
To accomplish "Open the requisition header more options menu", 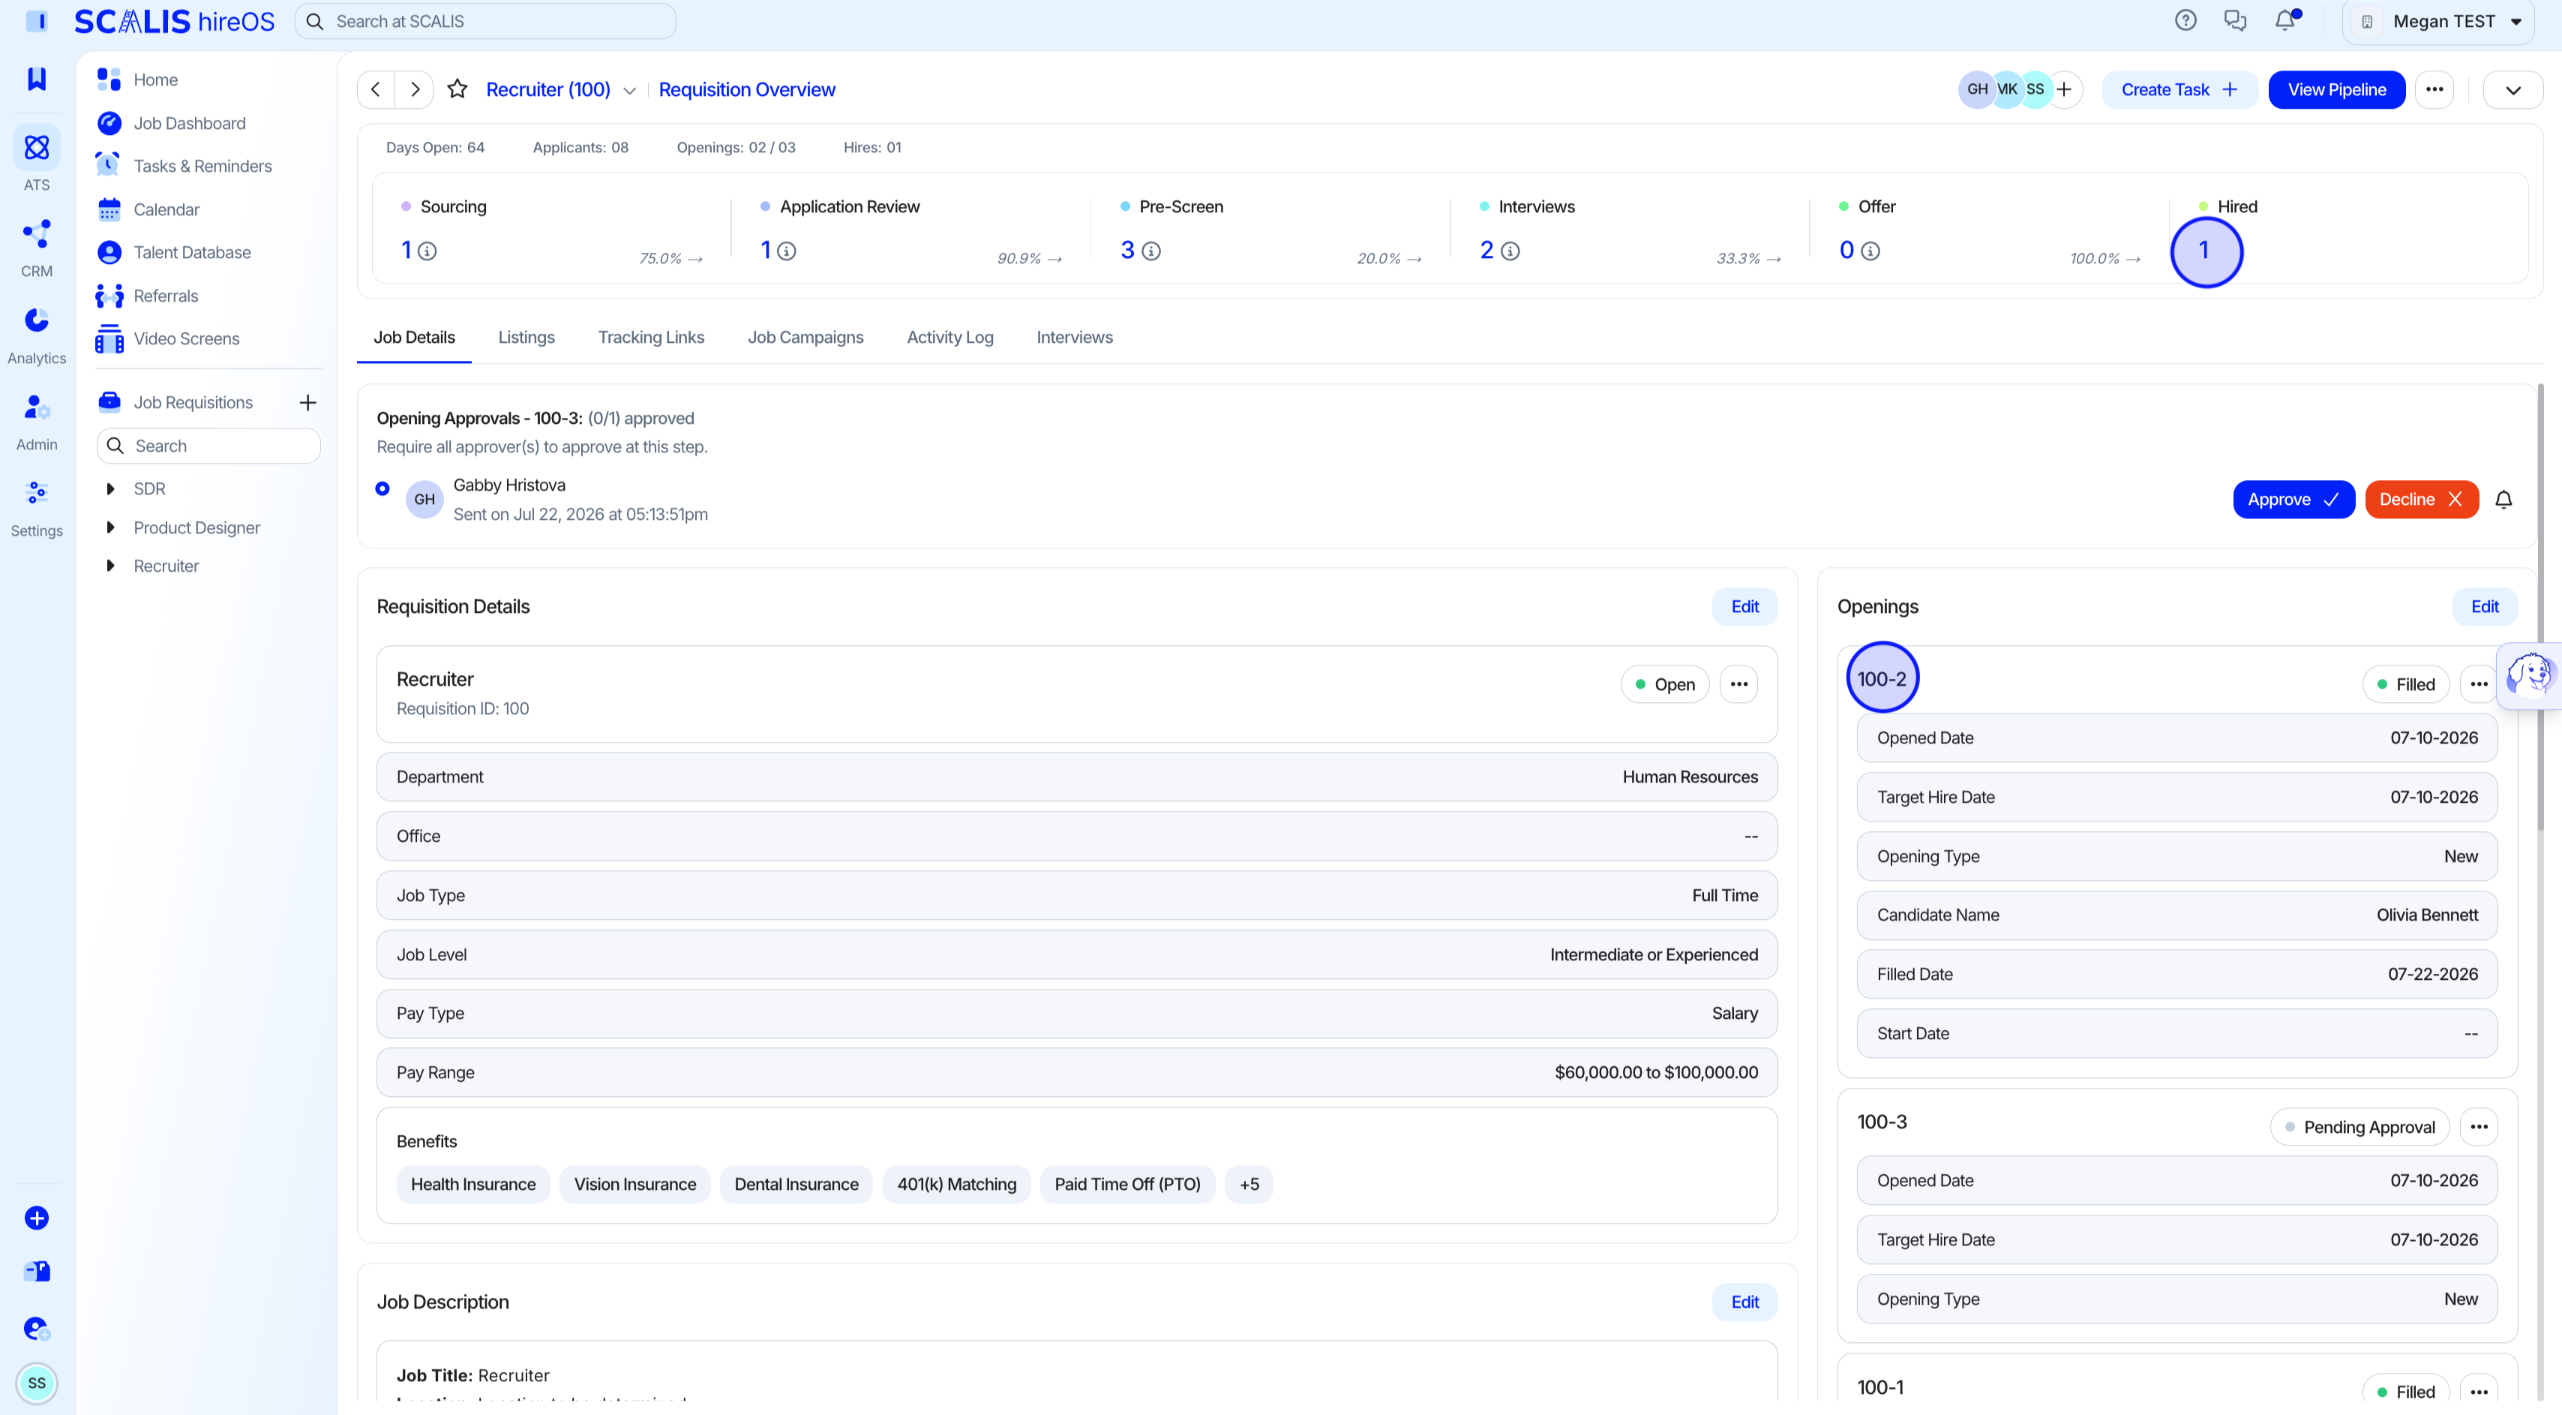I will coord(2435,89).
